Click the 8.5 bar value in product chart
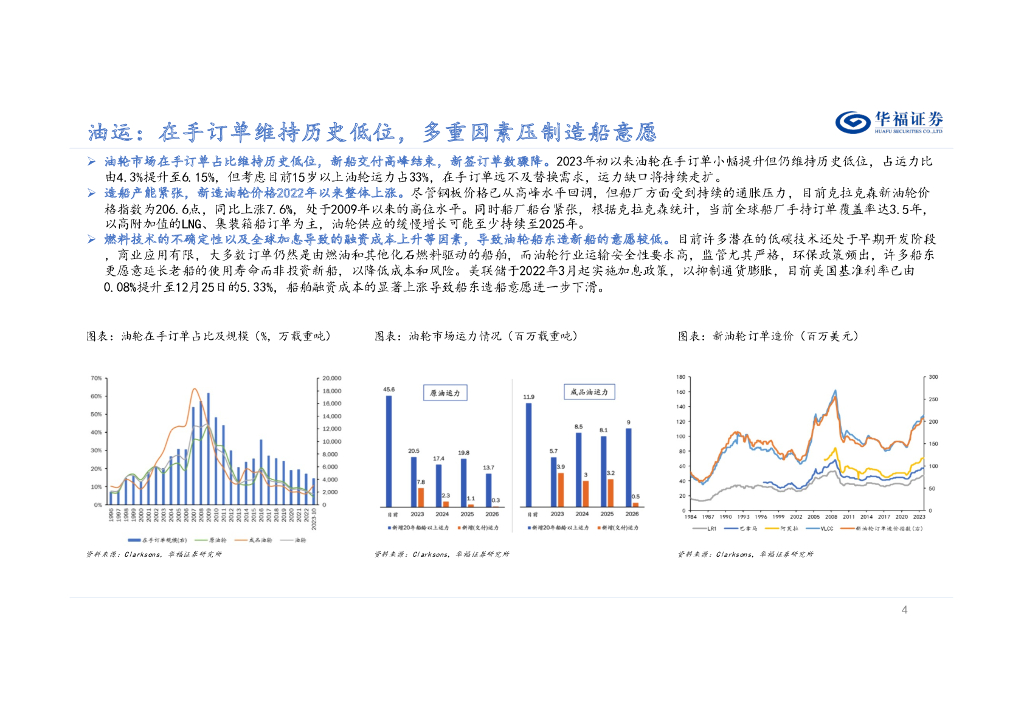Screen dimensions: 1024x724 click(579, 427)
